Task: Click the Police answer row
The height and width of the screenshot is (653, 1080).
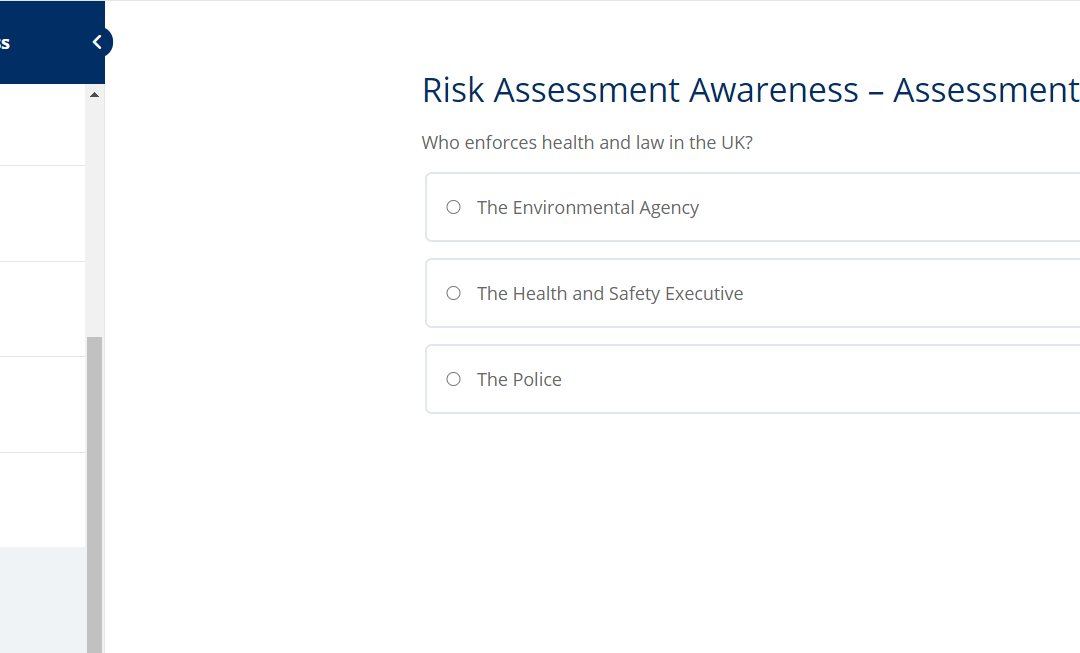Action: click(700, 379)
